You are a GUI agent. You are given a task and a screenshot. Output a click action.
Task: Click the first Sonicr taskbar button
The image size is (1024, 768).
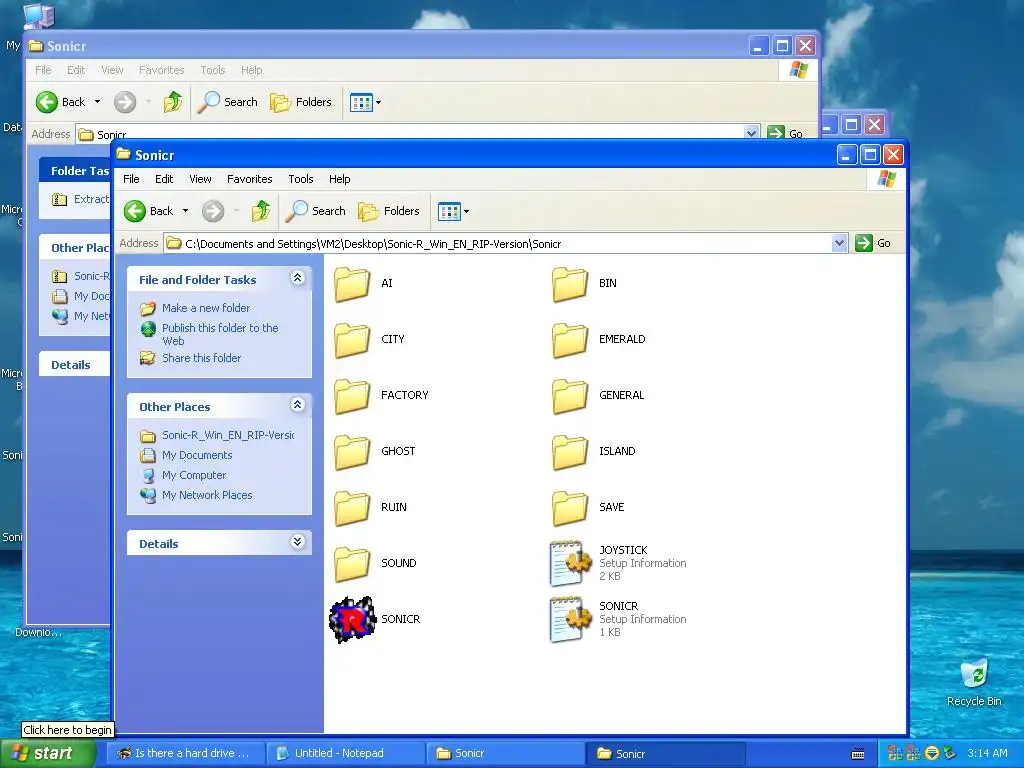coord(505,754)
